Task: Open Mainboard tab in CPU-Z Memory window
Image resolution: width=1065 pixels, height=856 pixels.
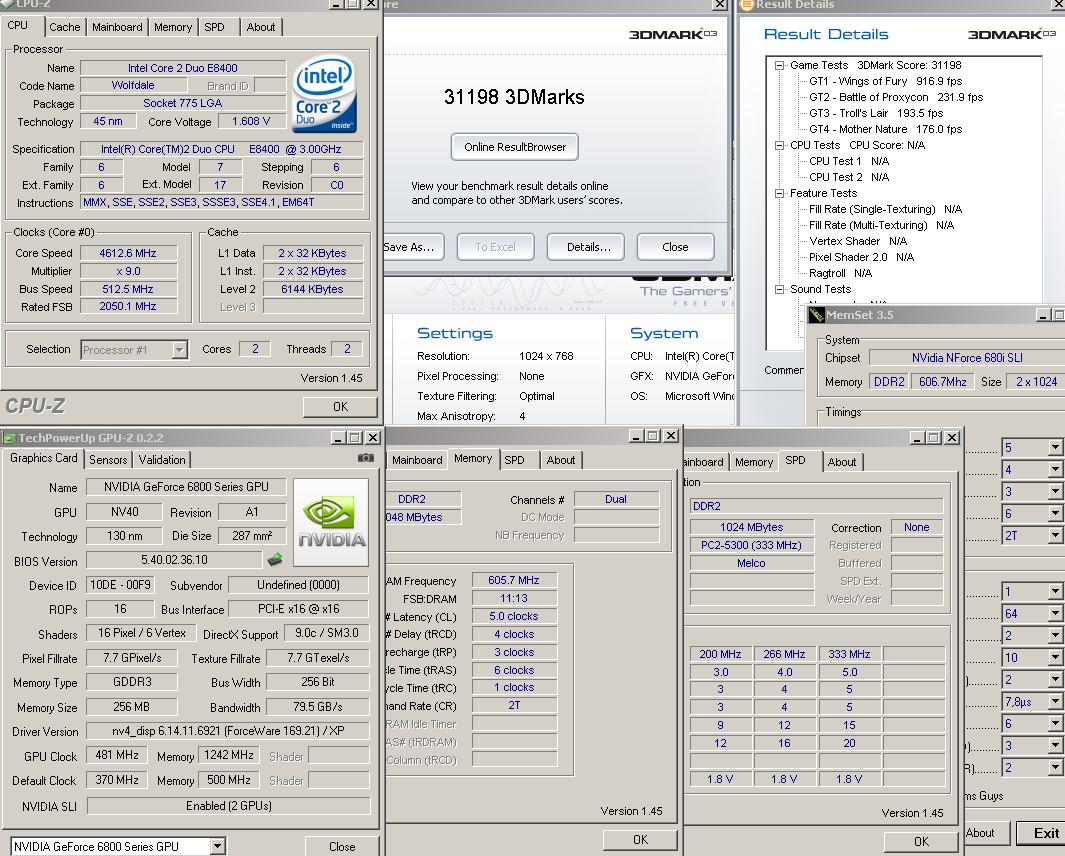Action: (417, 460)
